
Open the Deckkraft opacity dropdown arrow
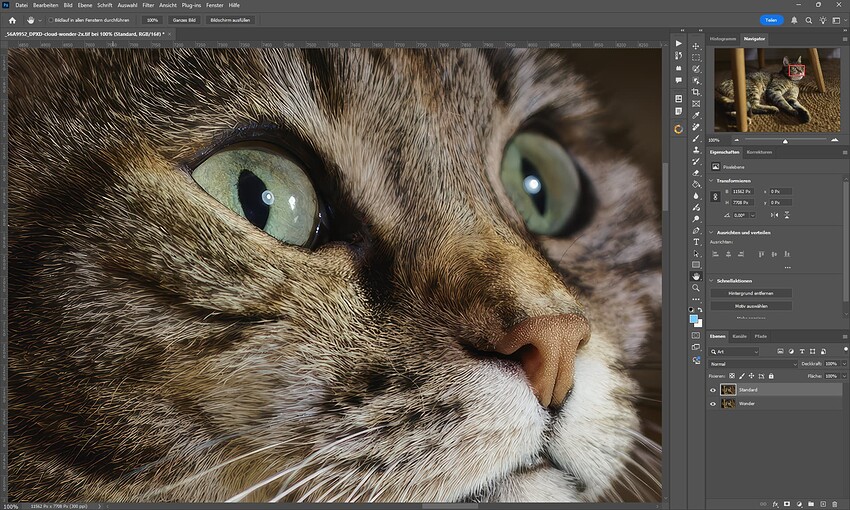[x=843, y=364]
